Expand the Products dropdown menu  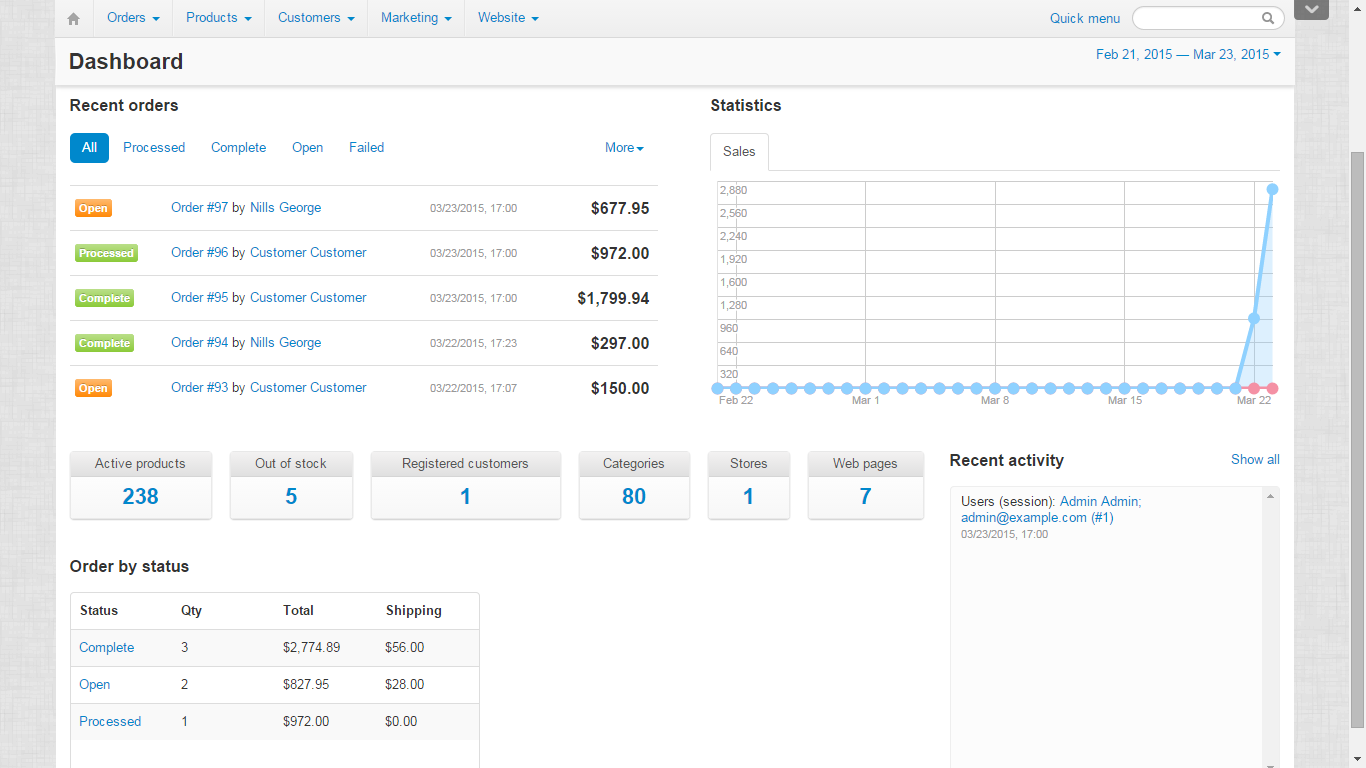coord(218,18)
